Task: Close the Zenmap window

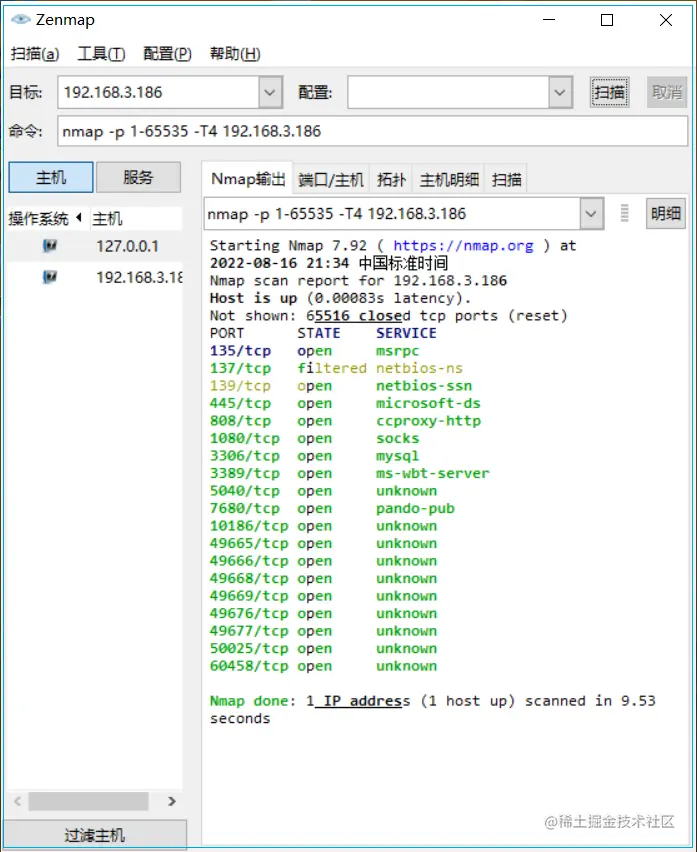Action: pos(665,20)
